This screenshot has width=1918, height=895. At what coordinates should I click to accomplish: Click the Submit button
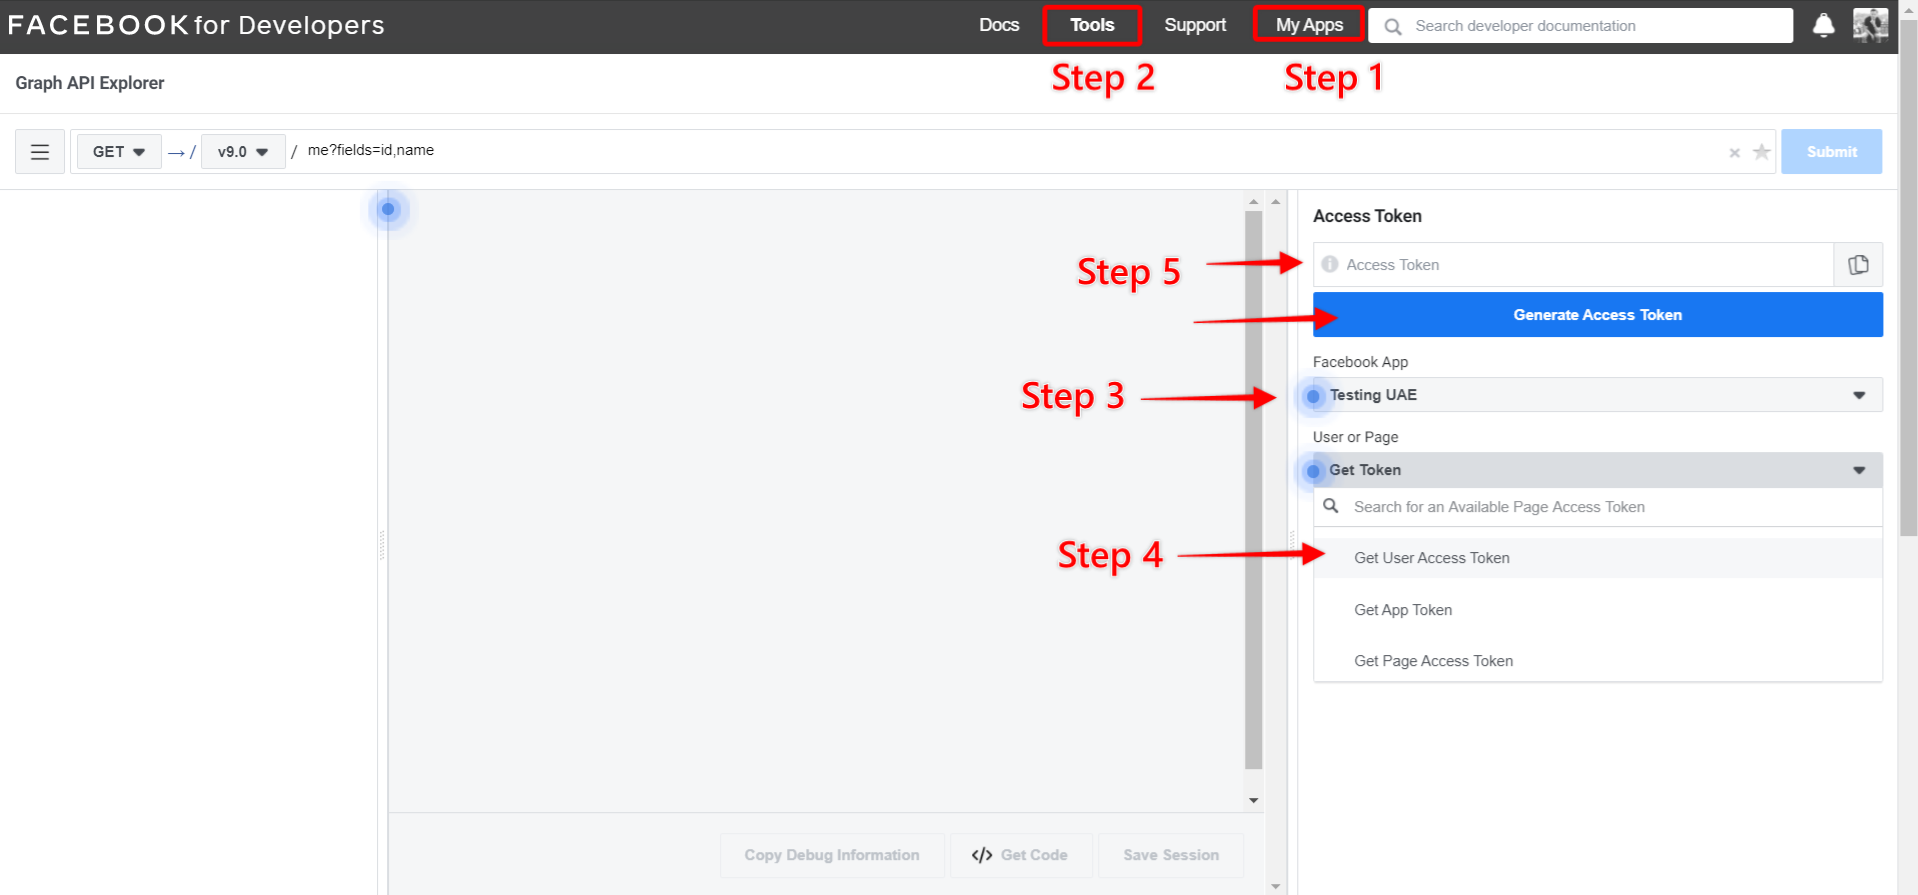[1831, 152]
